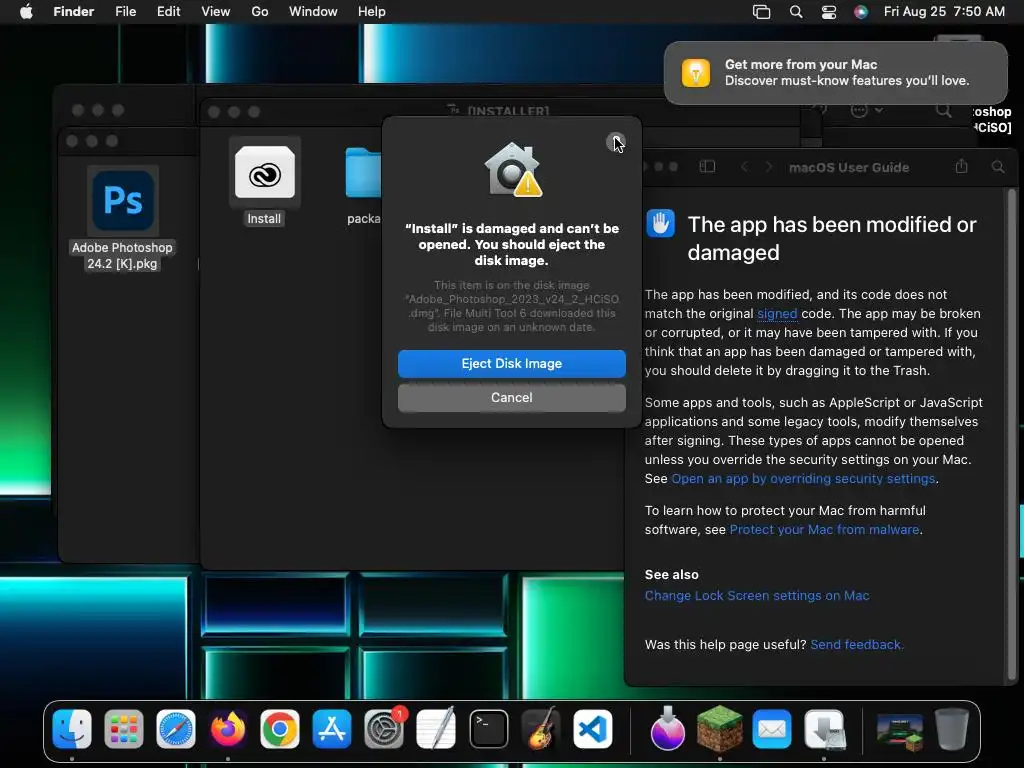1024x768 pixels.
Task: Open Protect your Mac from malware link
Action: [x=824, y=530]
